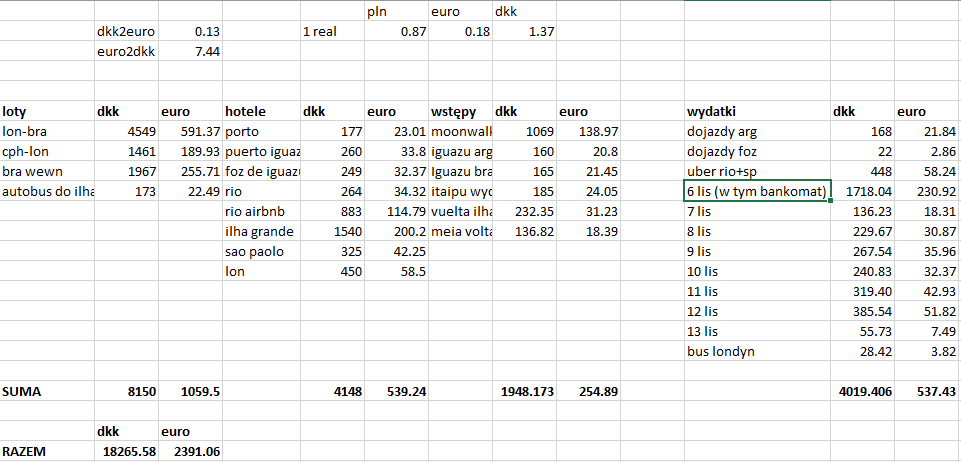Select the 1.37 dkk rate cell

click(x=525, y=31)
